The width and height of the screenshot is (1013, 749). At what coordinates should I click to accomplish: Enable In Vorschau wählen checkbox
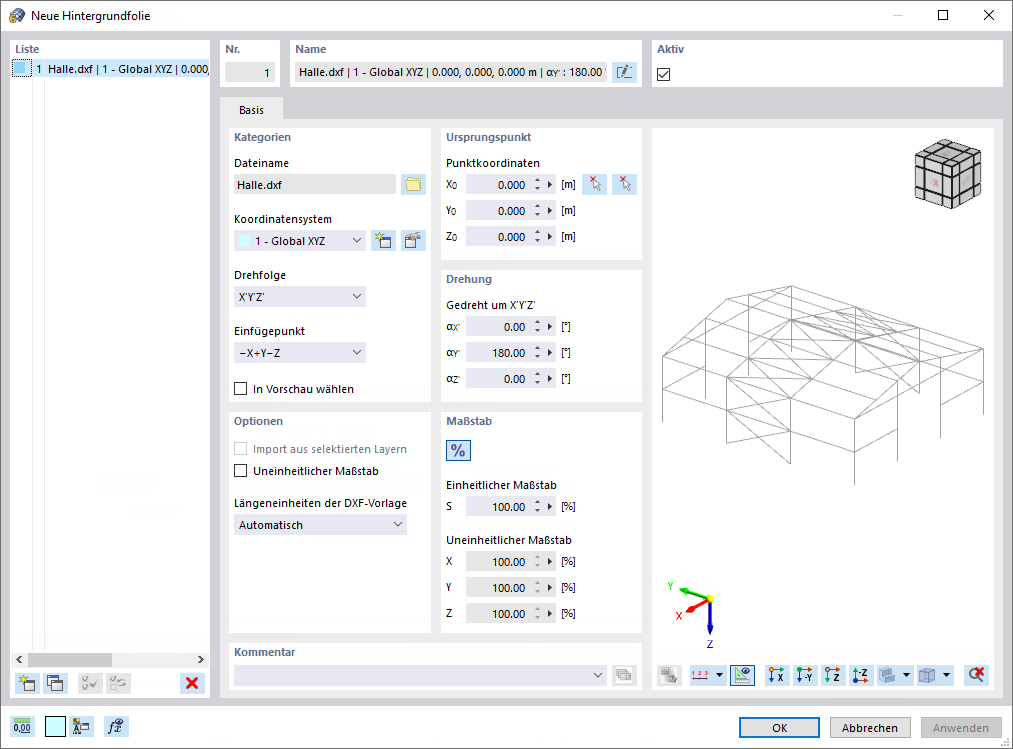click(x=240, y=388)
